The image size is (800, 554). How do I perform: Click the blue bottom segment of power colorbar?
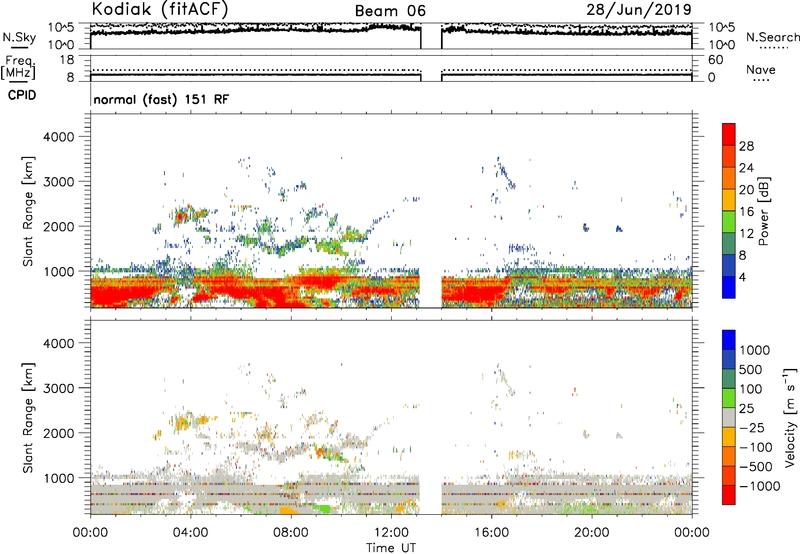click(729, 287)
